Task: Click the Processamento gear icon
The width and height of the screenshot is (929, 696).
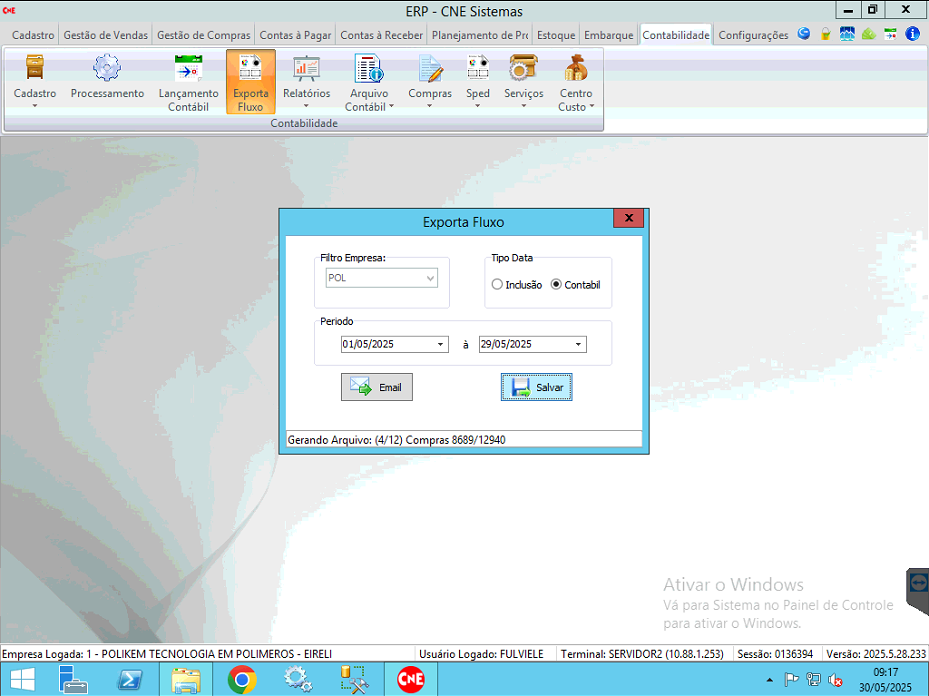Action: click(107, 70)
